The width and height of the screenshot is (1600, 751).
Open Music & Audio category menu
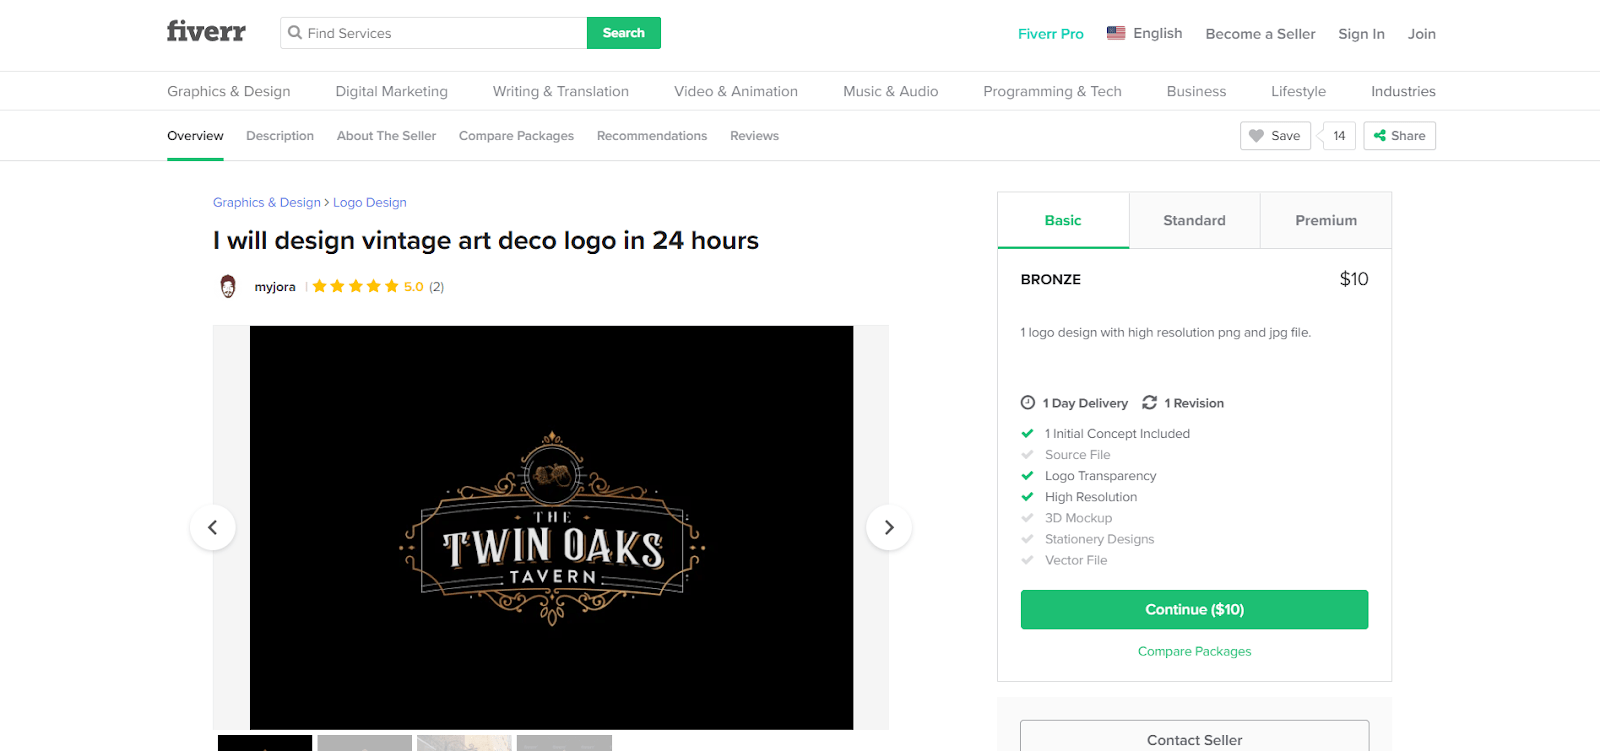[x=891, y=91]
